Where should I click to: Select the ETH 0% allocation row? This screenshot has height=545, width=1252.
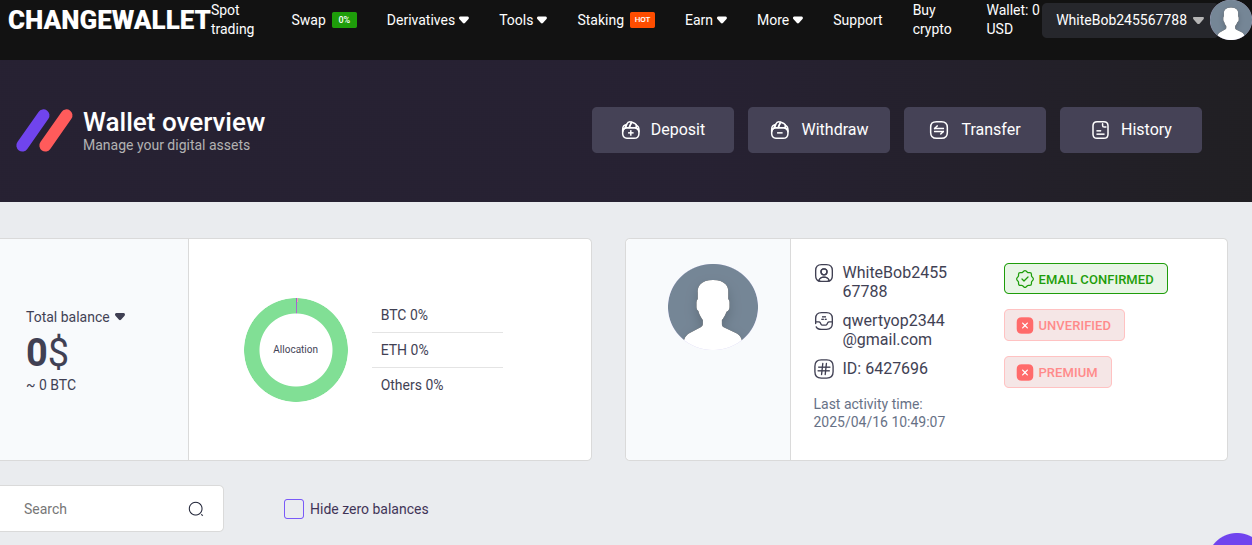tap(437, 350)
